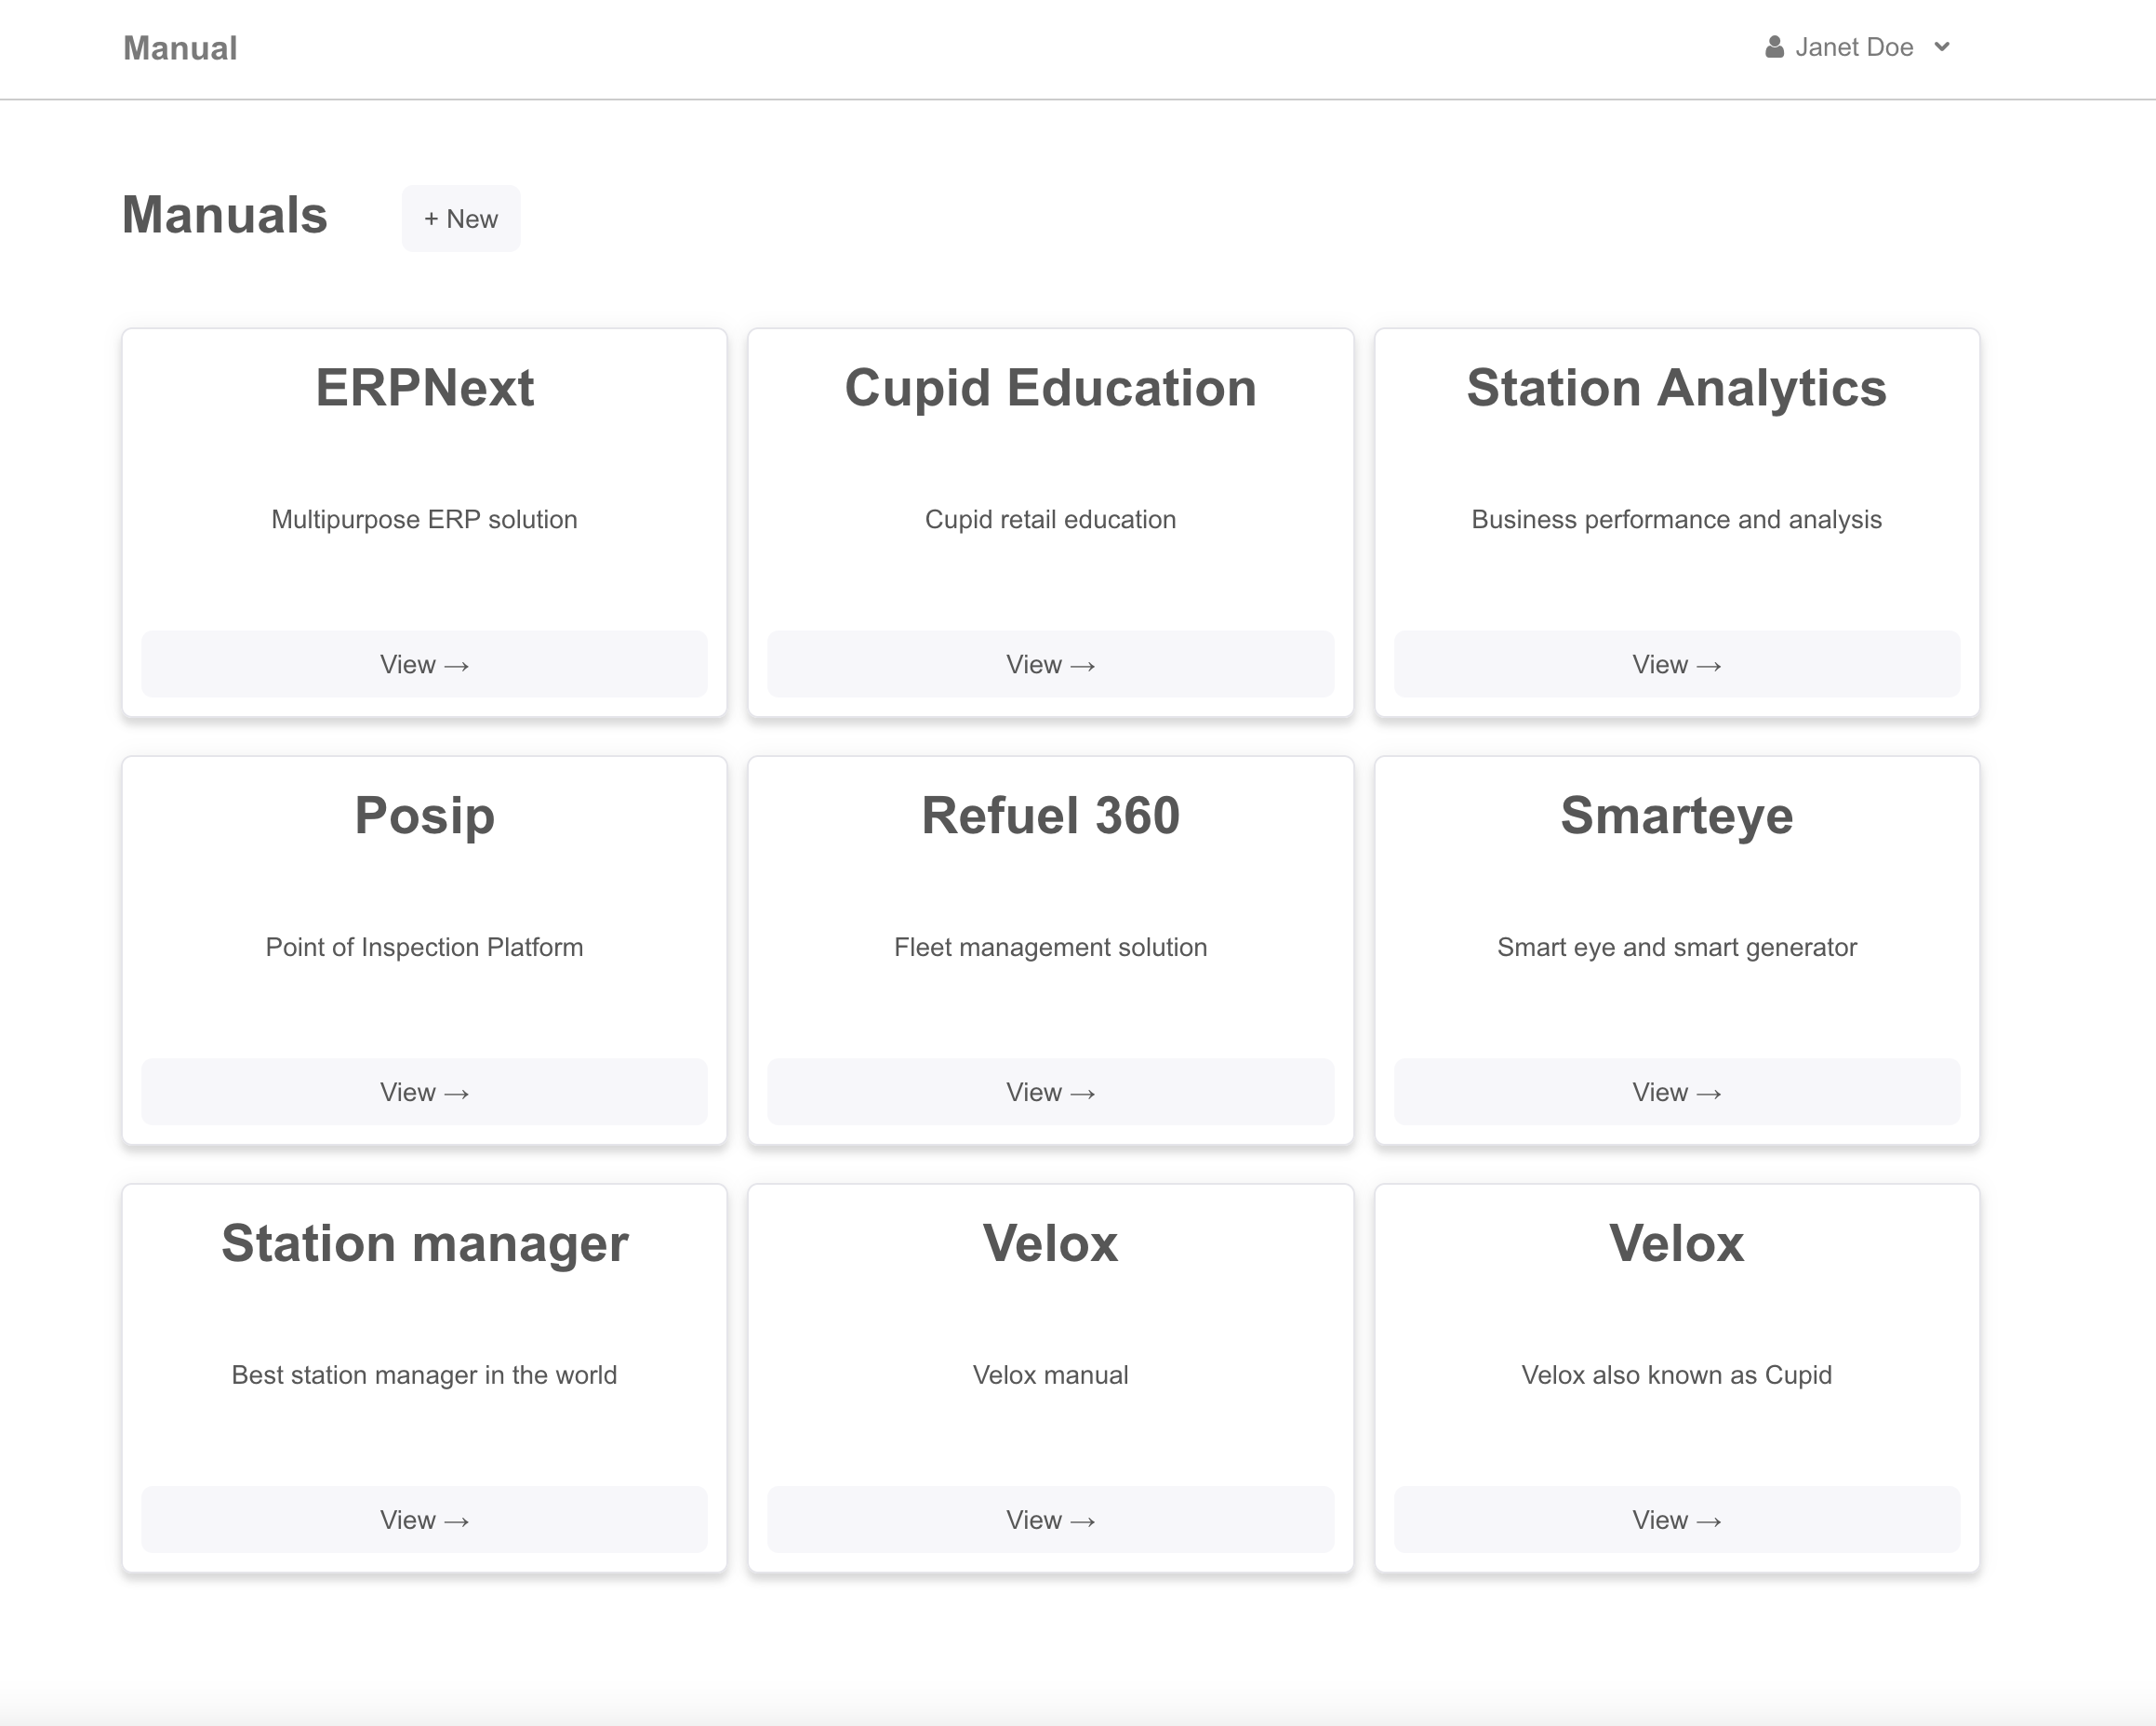Image resolution: width=2156 pixels, height=1726 pixels.
Task: View the Cupid Education manual
Action: (x=1050, y=664)
